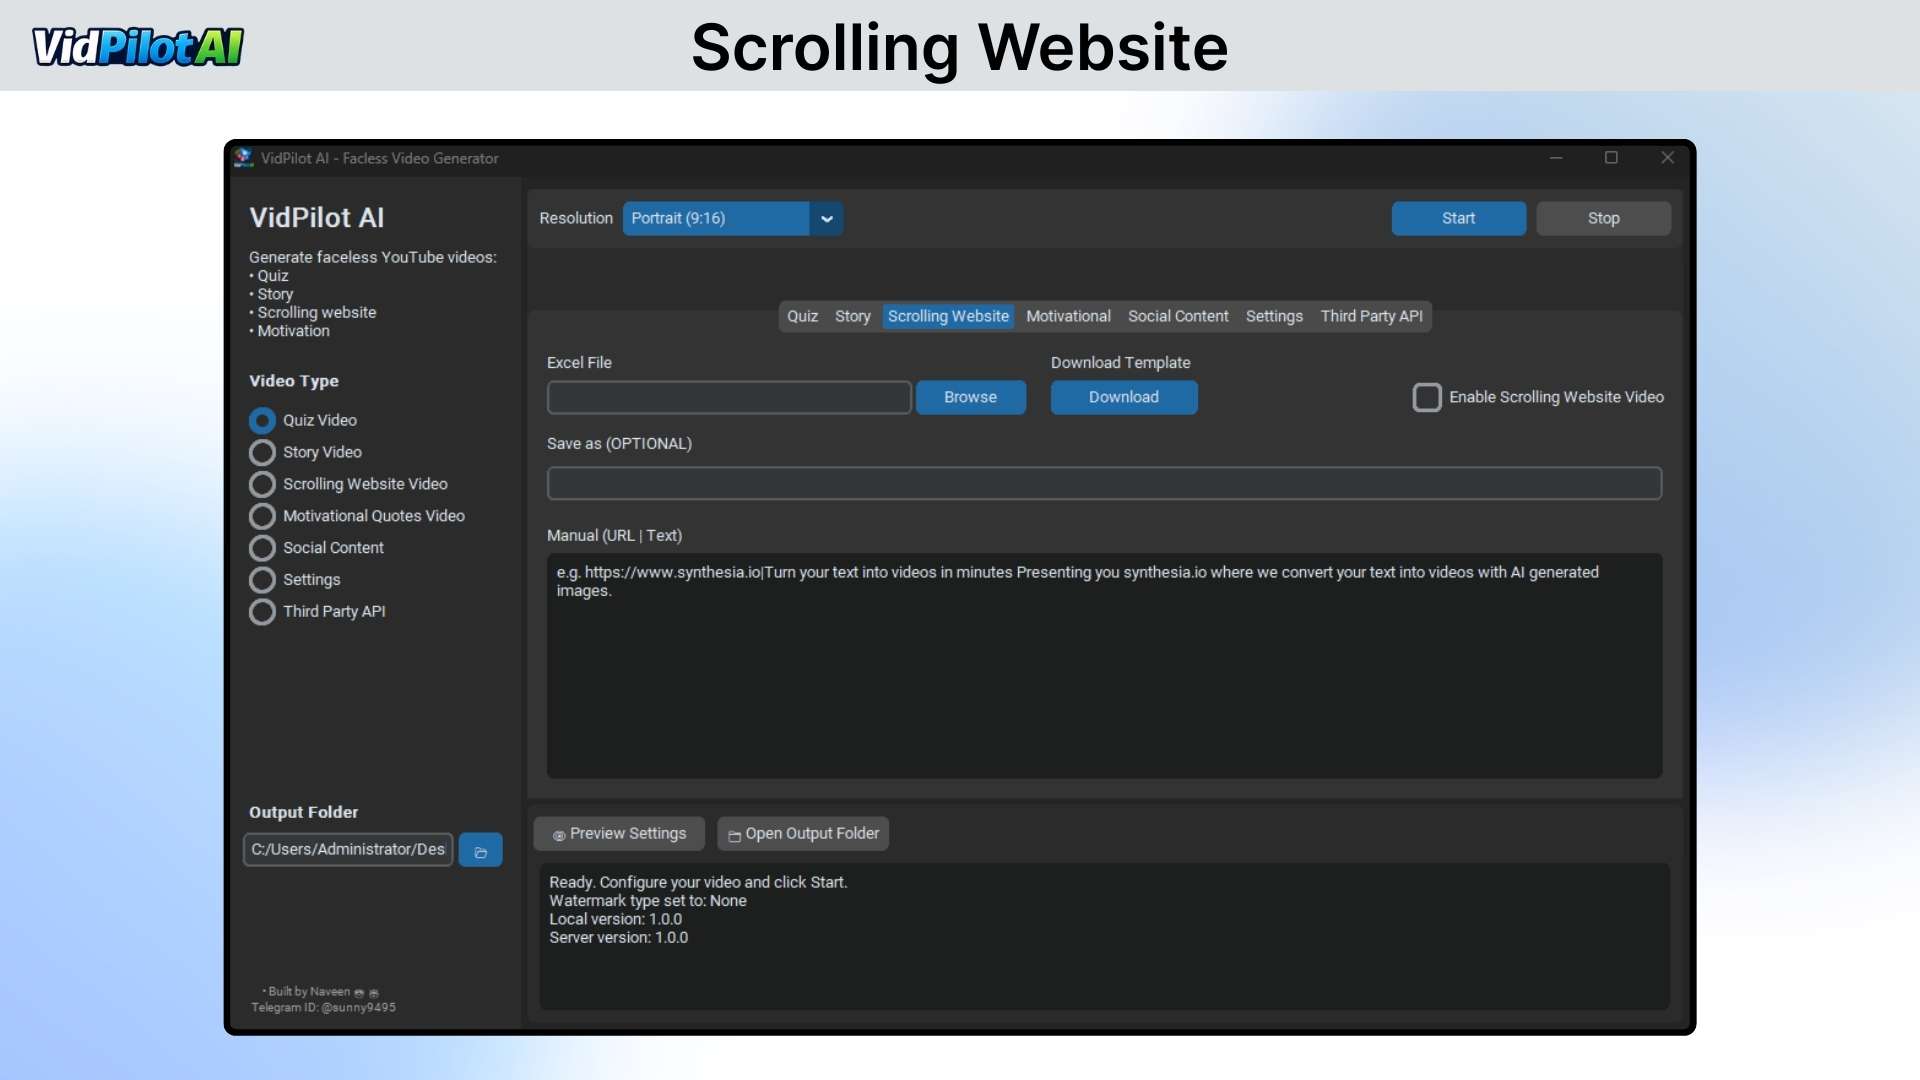Click Download to get the template
The image size is (1920, 1080).
(x=1123, y=397)
